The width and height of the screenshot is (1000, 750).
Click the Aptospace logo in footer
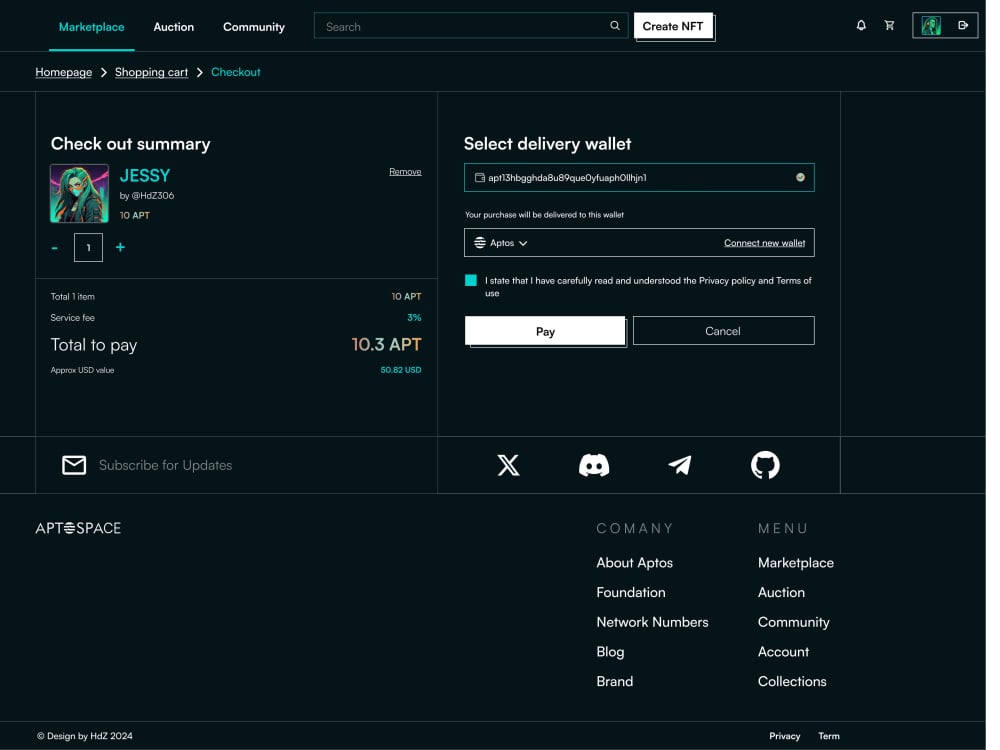(78, 528)
